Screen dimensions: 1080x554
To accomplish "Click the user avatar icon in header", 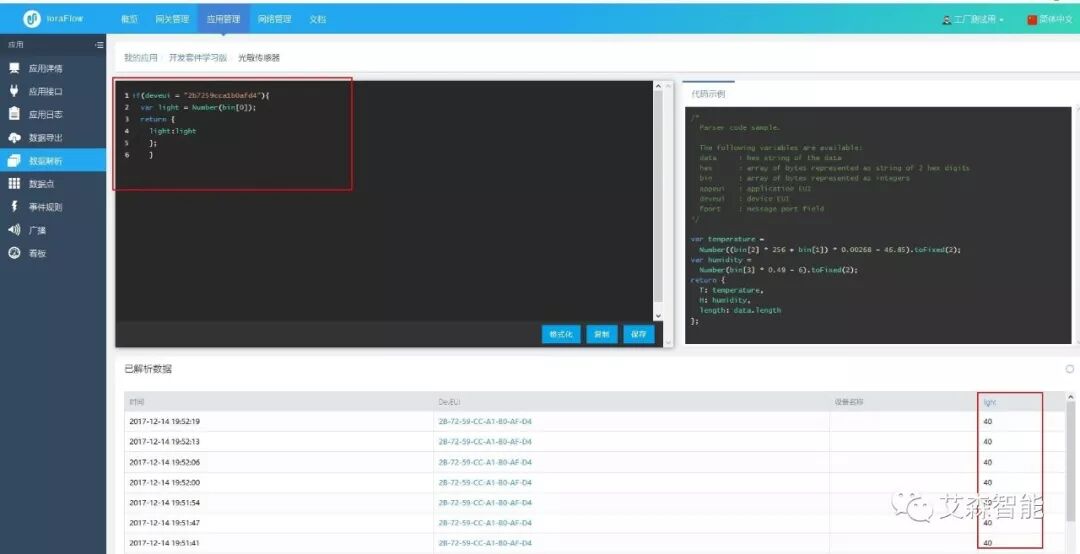I will 947,19.
